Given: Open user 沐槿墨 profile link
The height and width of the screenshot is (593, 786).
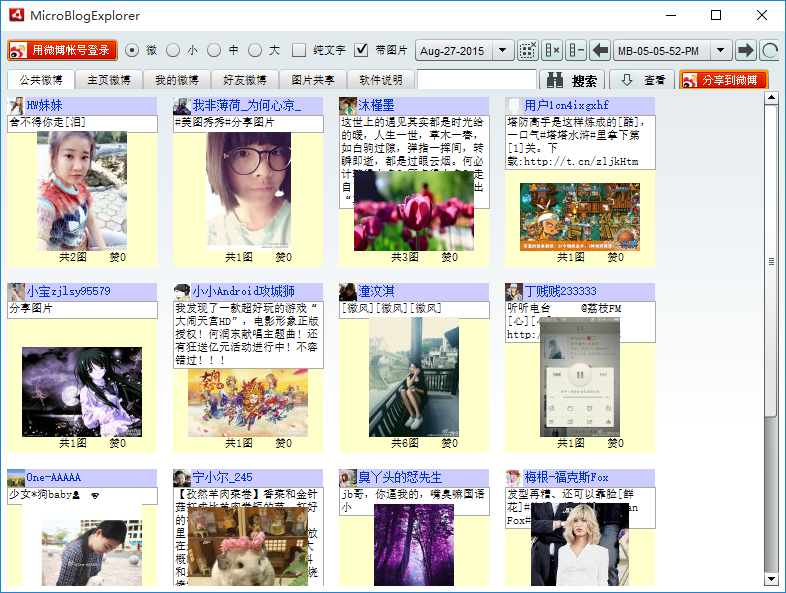Looking at the screenshot, I should point(376,105).
